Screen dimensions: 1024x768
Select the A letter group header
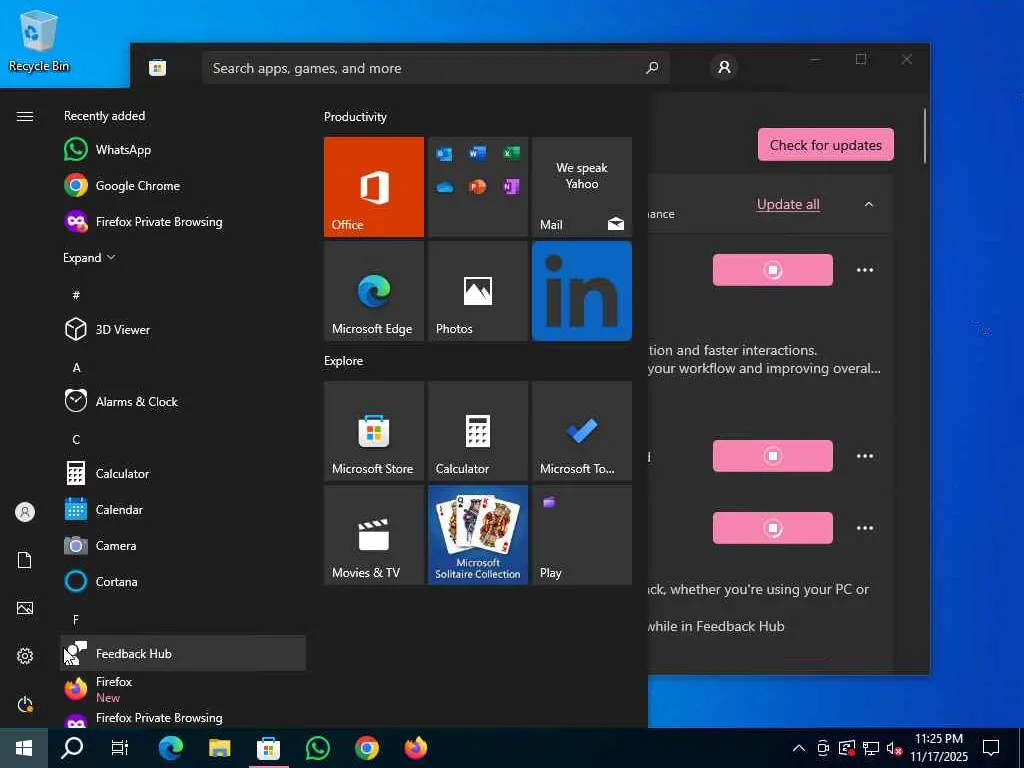click(x=76, y=368)
